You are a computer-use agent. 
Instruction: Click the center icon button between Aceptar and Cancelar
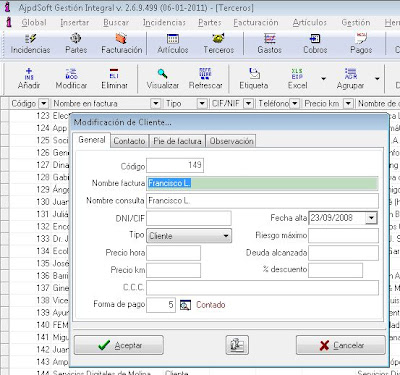point(237,345)
